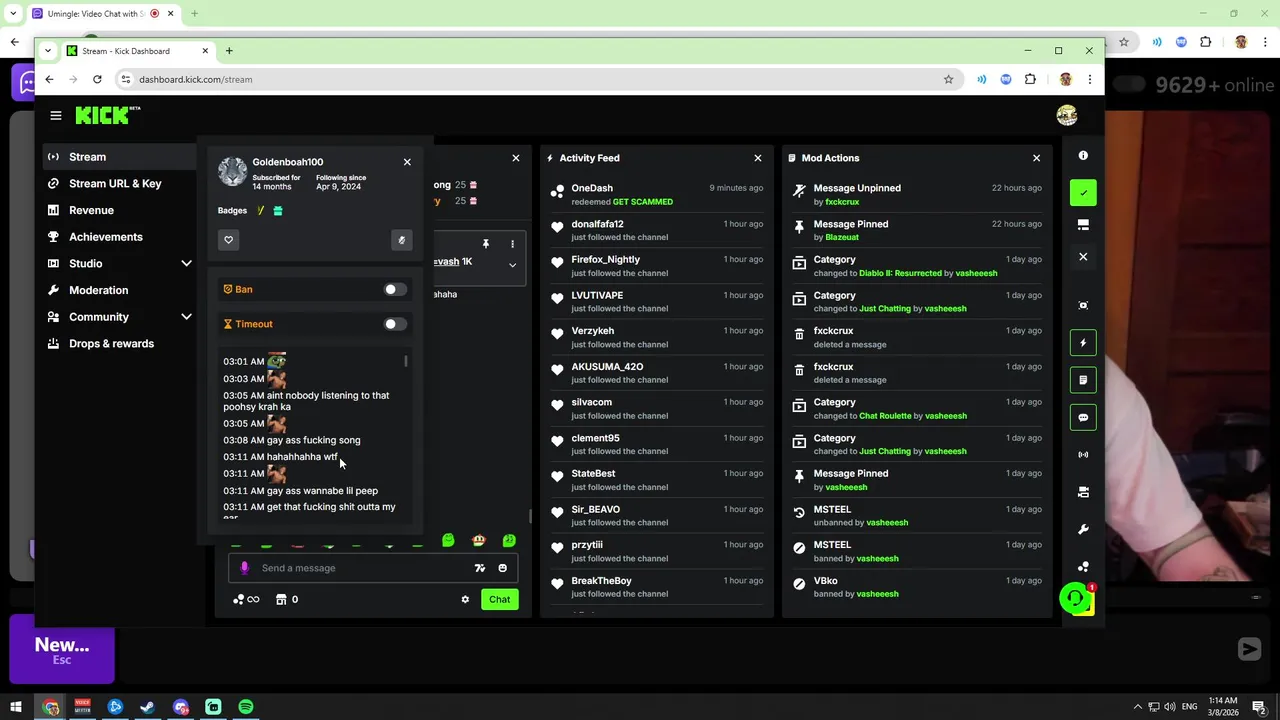Open Revenue in the sidebar
This screenshot has width=1280, height=720.
120,210
